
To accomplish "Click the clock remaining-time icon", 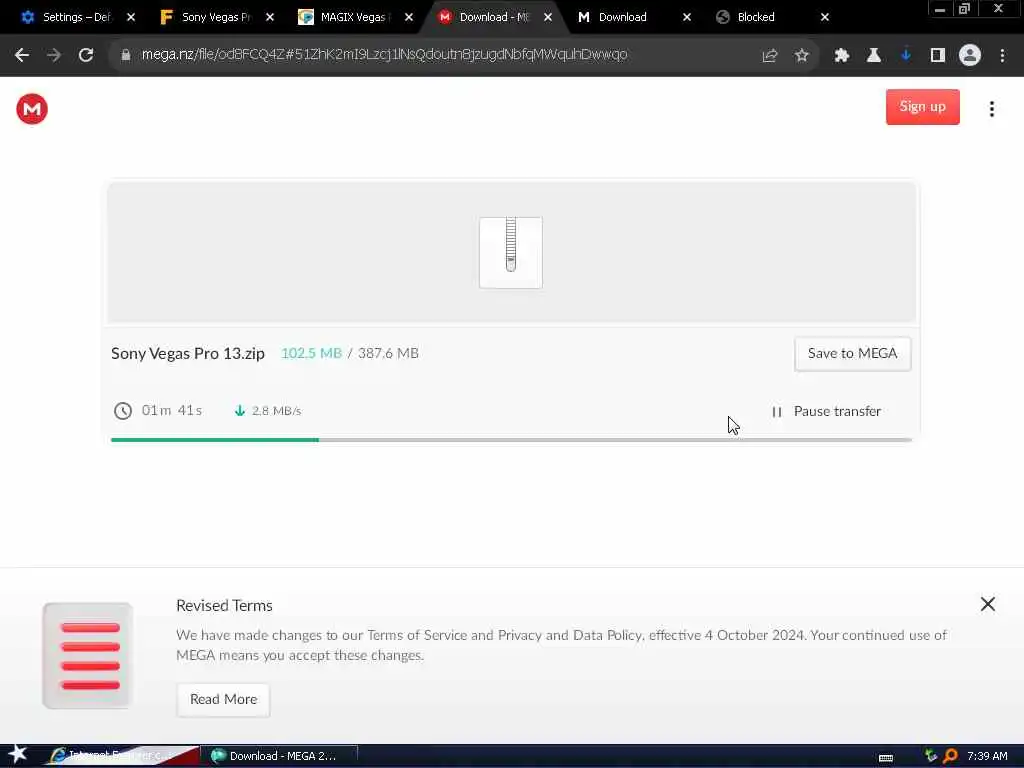I will 123,411.
